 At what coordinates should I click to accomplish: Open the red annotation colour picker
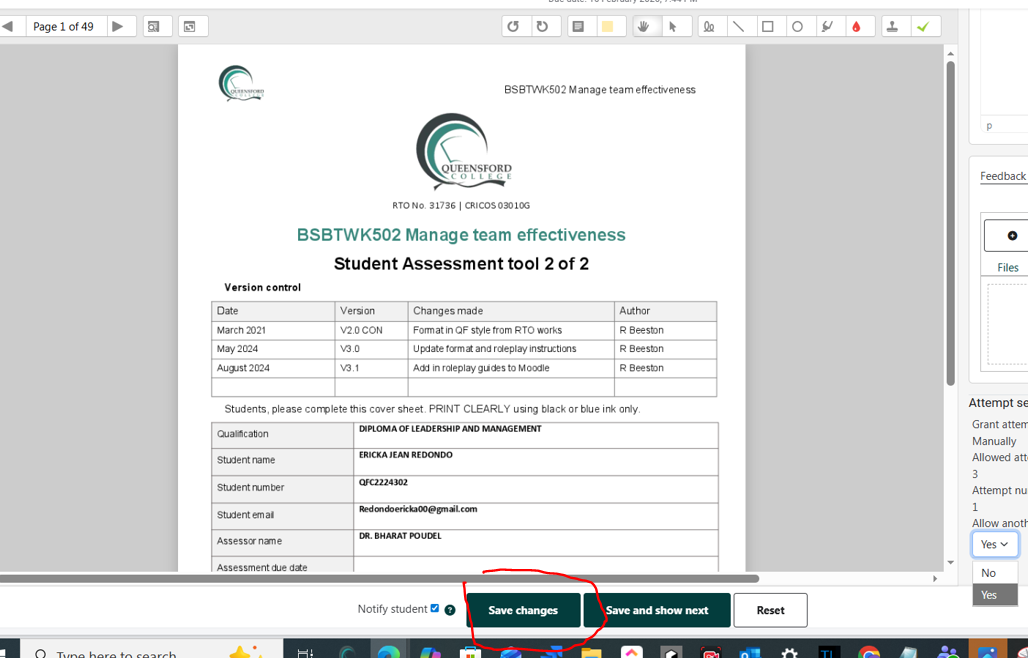pos(856,26)
